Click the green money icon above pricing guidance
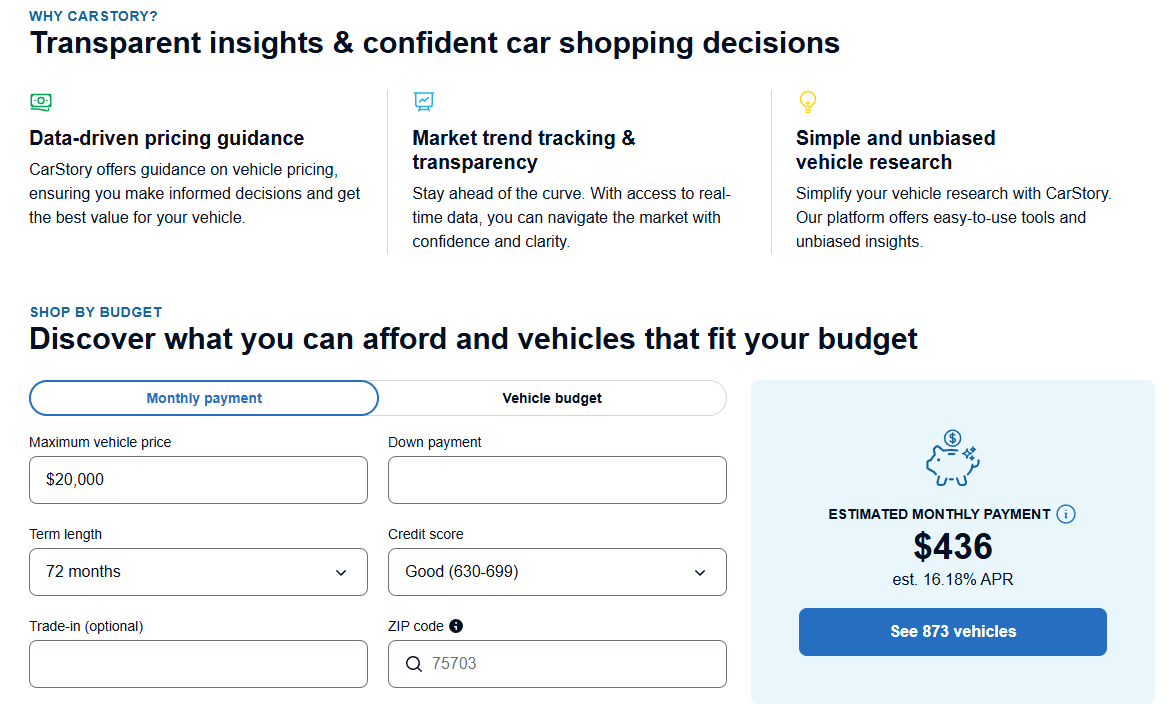 tap(41, 101)
